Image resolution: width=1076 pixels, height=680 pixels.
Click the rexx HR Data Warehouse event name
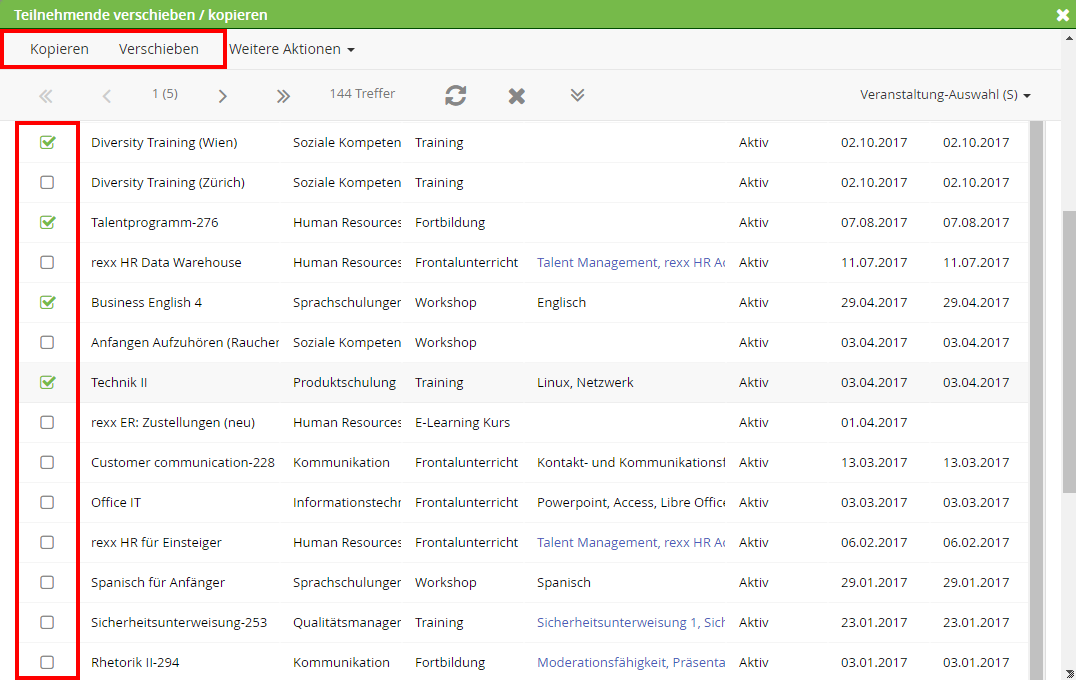click(x=166, y=262)
